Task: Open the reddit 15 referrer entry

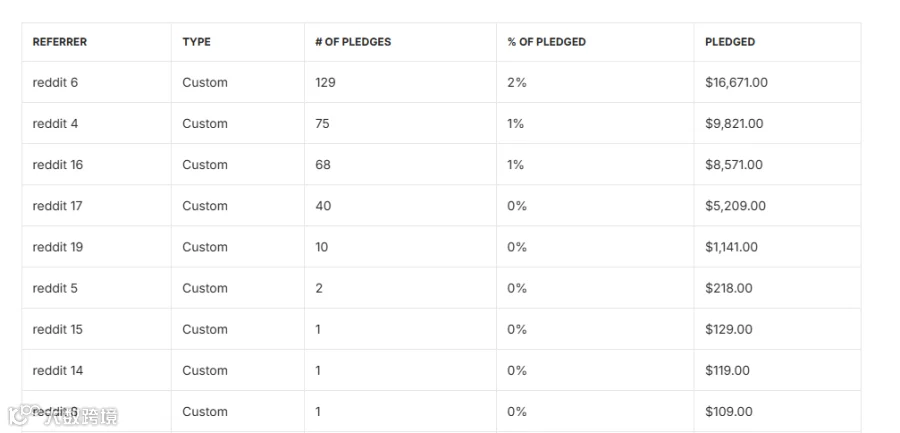Action: click(x=57, y=329)
